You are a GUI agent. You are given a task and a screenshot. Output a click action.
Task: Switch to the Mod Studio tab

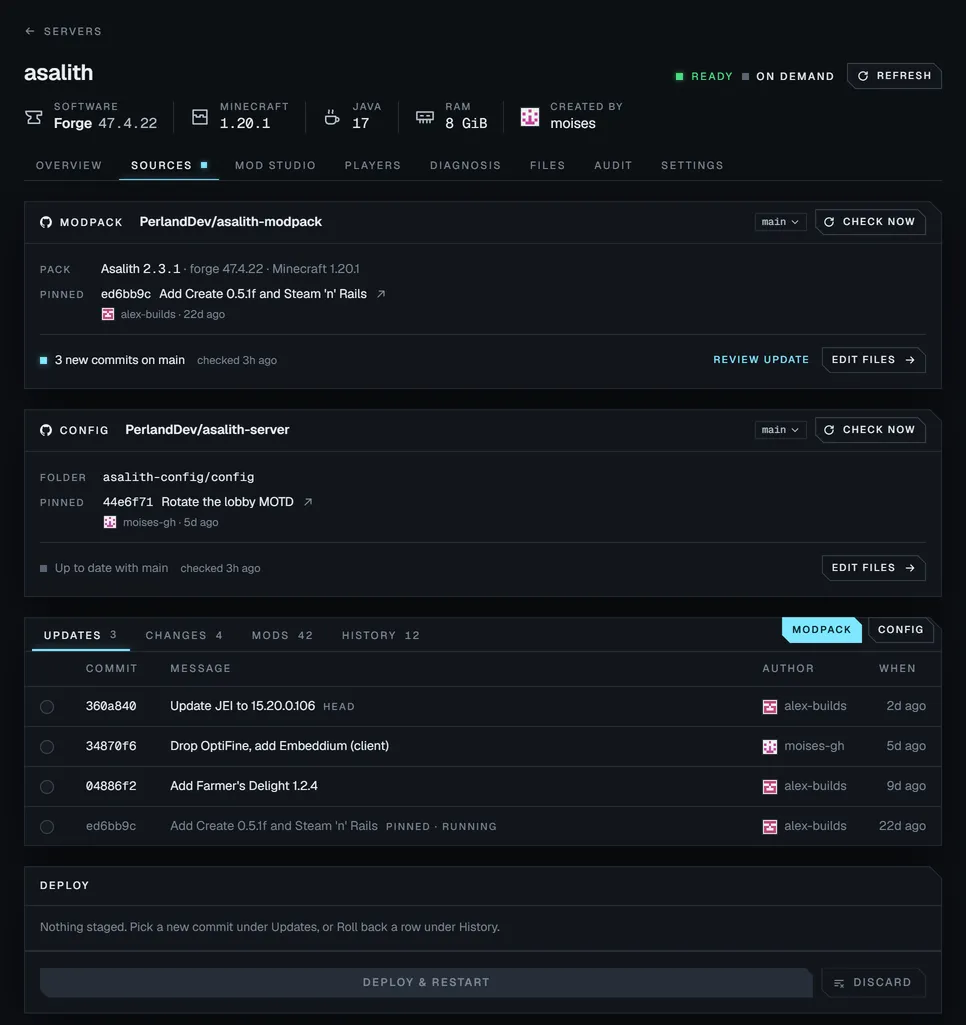[275, 165]
